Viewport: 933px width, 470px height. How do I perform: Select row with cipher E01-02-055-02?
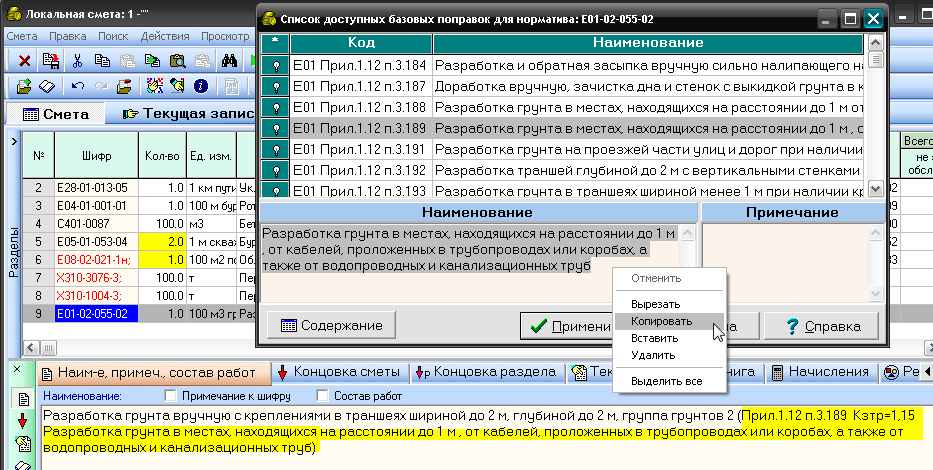(92, 314)
